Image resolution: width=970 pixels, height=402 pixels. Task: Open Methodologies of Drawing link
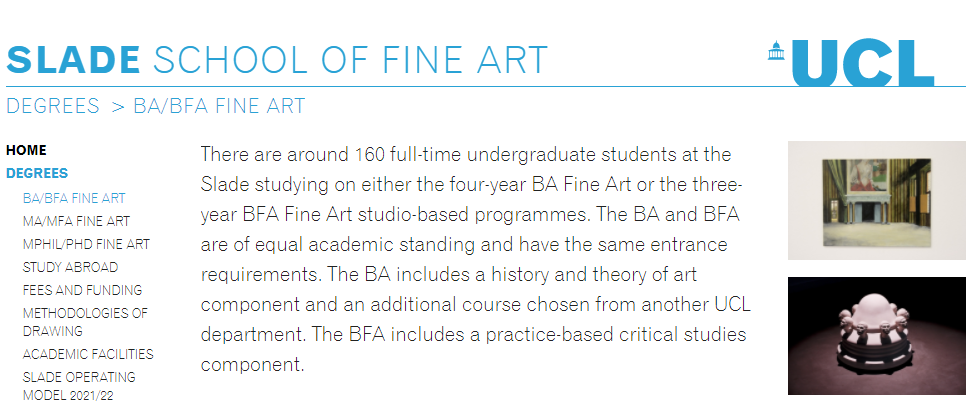coord(85,322)
